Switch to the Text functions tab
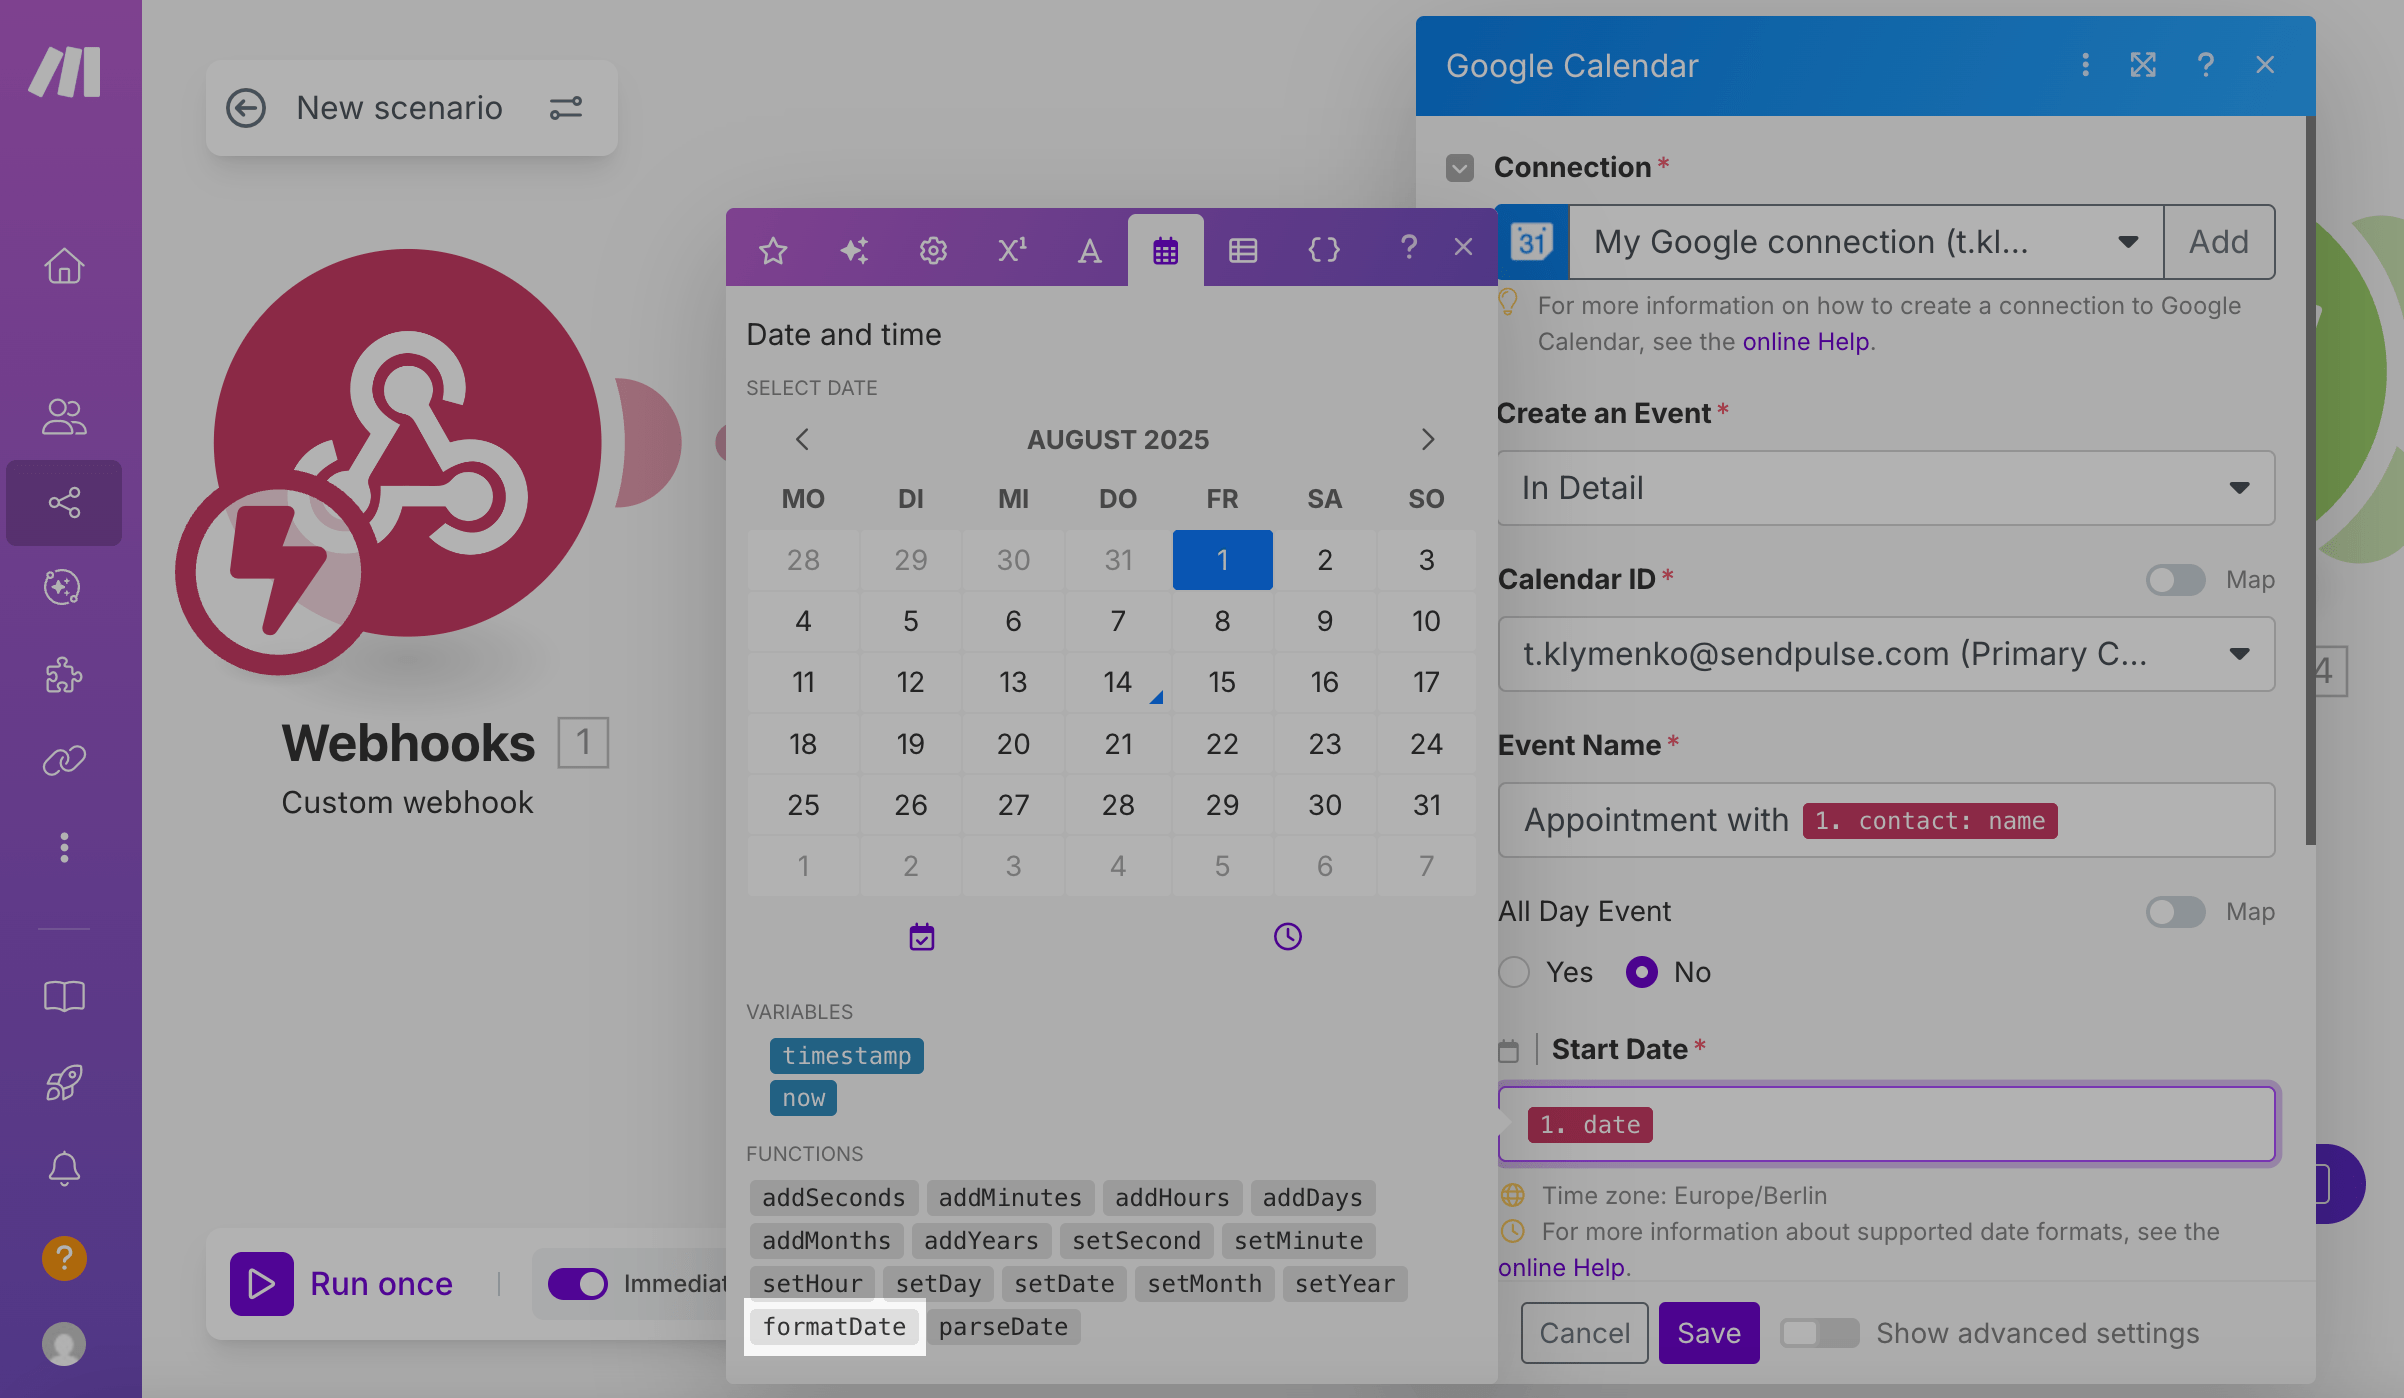The height and width of the screenshot is (1398, 2404). (1089, 249)
